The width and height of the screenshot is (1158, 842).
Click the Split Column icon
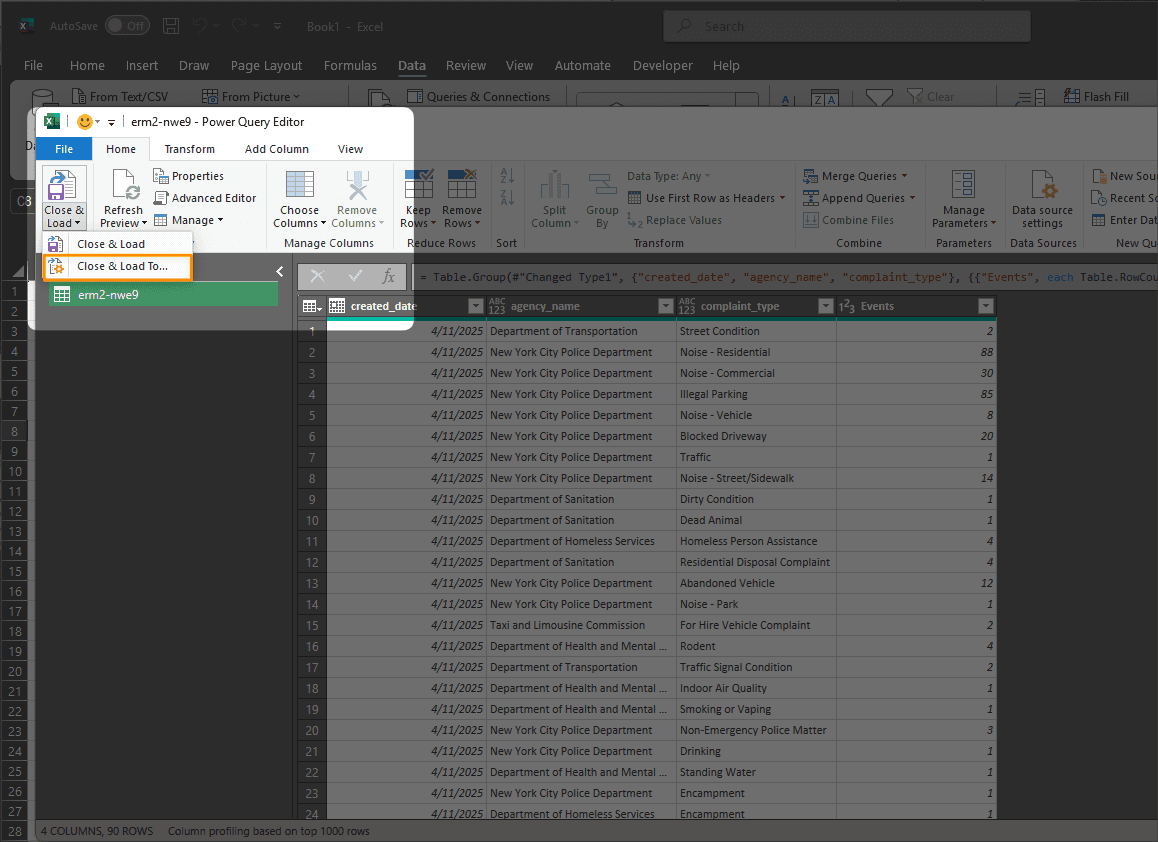(555, 185)
